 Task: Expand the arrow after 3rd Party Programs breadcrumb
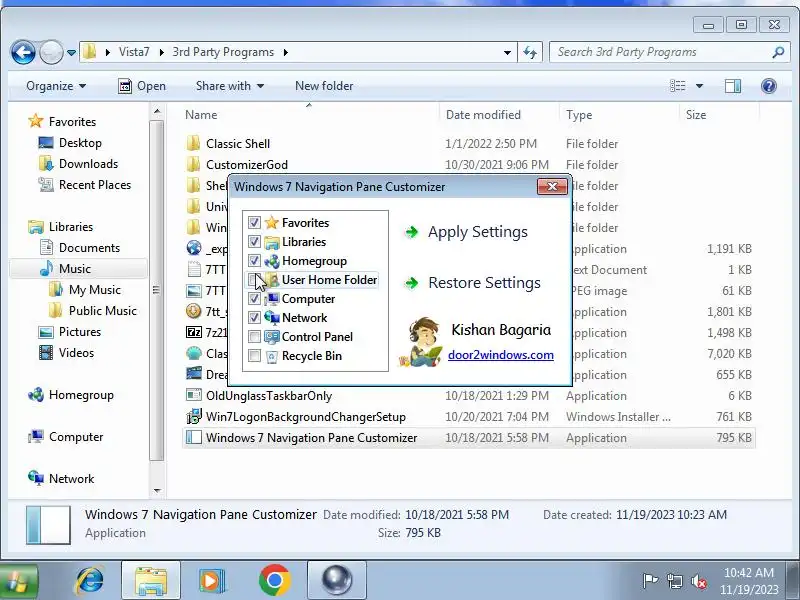click(x=285, y=52)
